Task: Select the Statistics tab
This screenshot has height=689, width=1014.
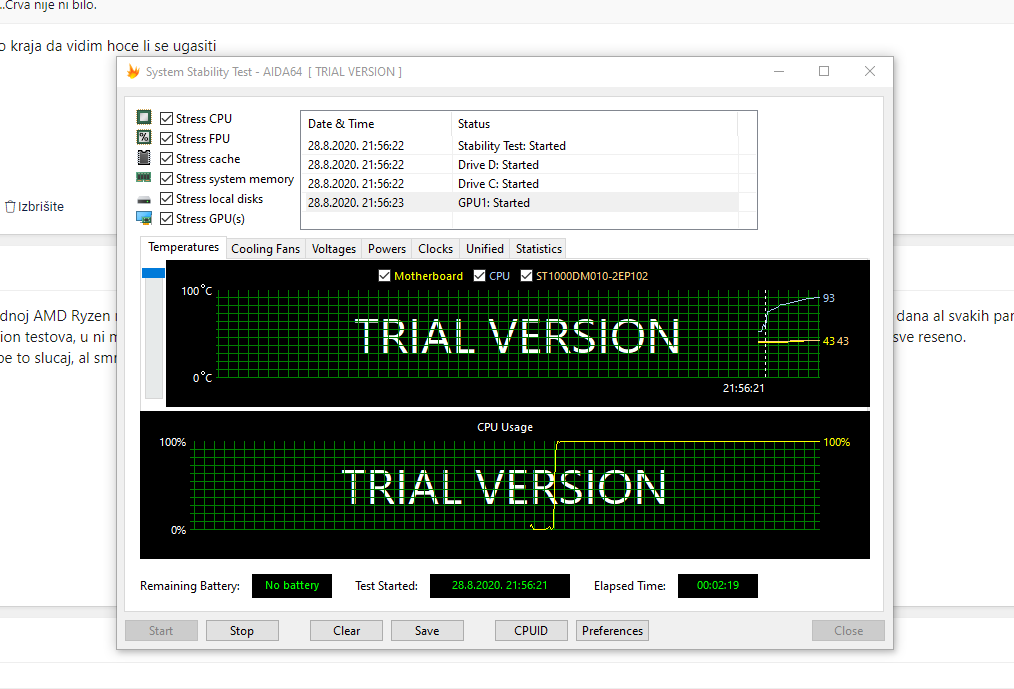Action: pyautogui.click(x=538, y=249)
